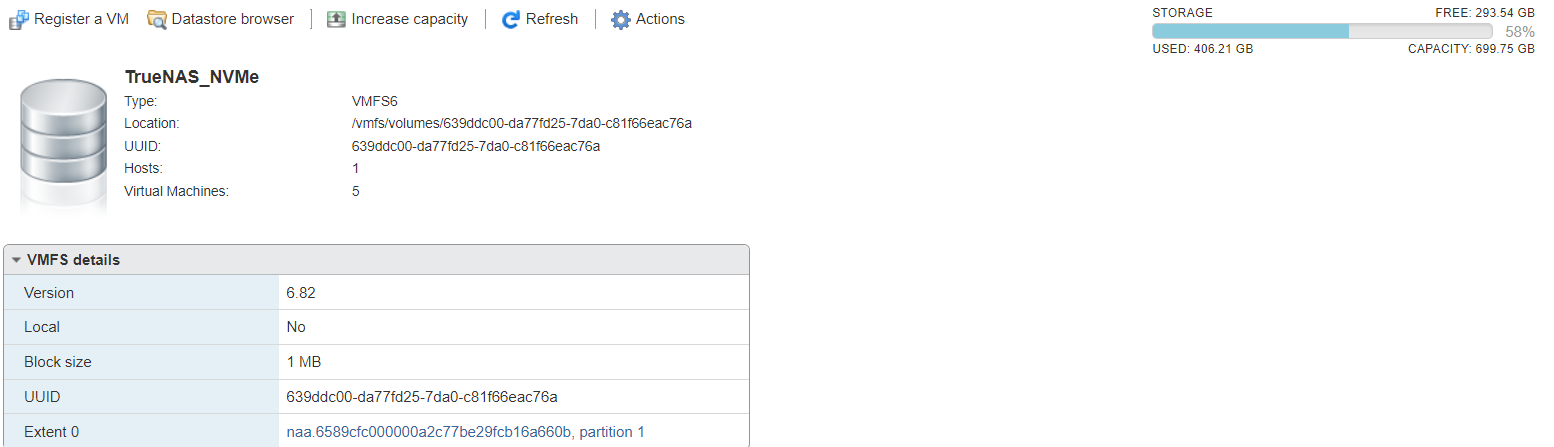This screenshot has height=447, width=1554.
Task: Open Extent 0 naa device link
Action: pos(465,432)
